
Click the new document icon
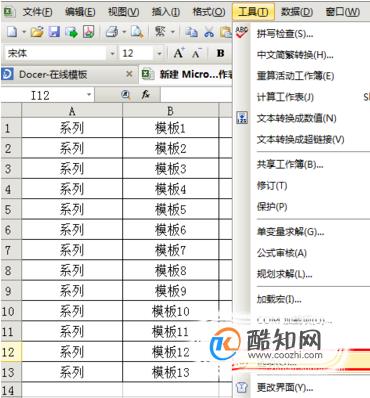point(12,32)
